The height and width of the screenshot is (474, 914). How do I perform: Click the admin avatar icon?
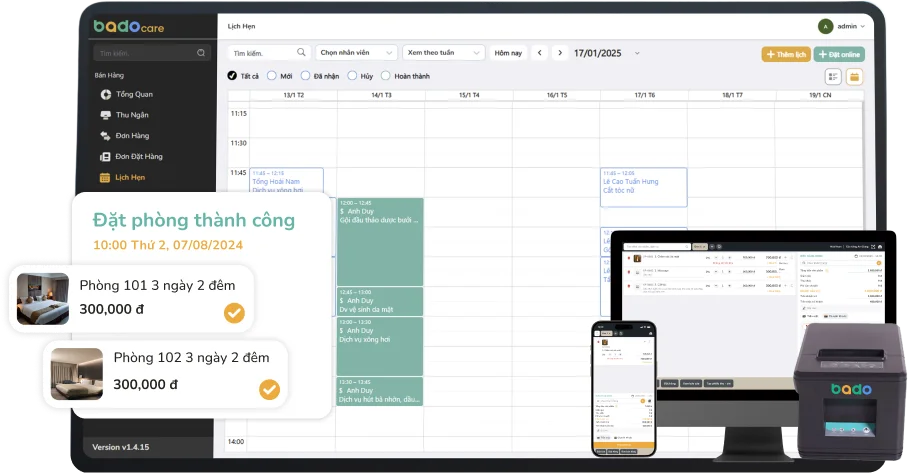tap(825, 26)
